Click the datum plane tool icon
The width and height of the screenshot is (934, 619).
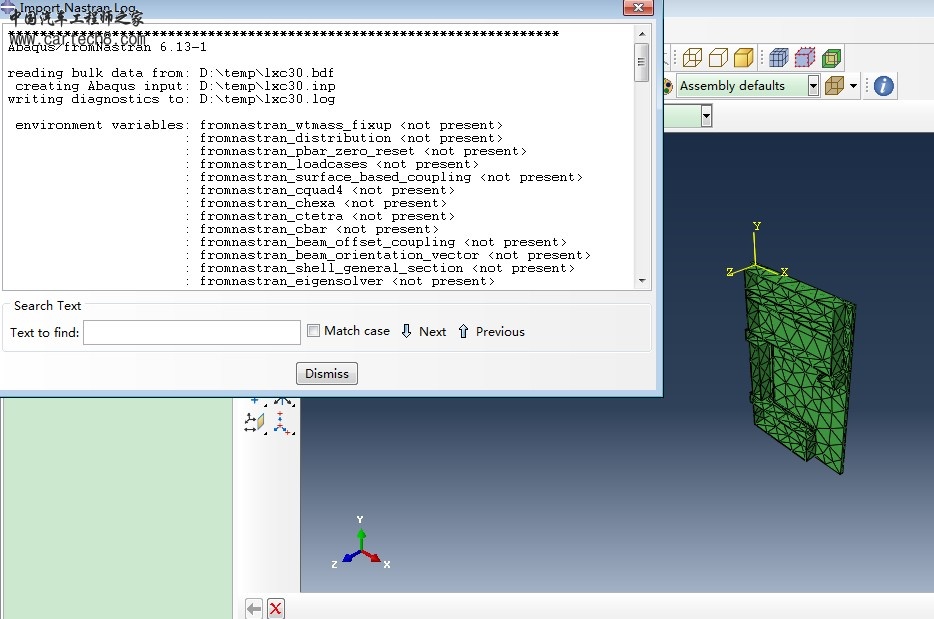click(x=255, y=423)
